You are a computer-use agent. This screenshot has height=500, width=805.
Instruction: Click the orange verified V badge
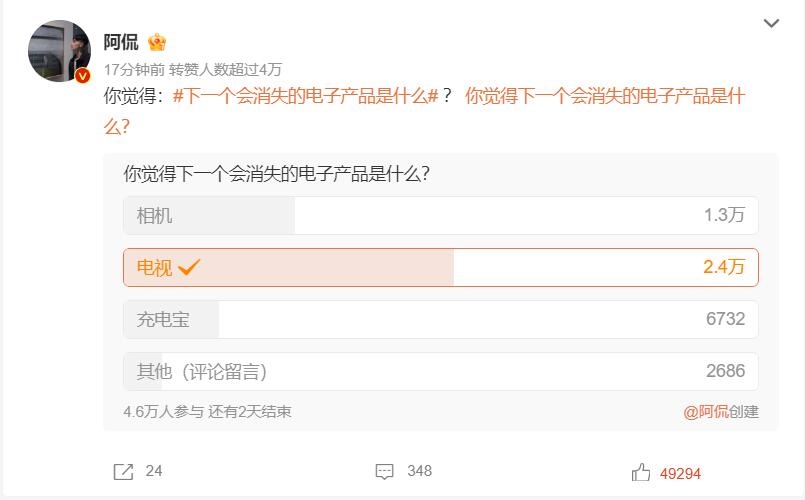point(83,75)
